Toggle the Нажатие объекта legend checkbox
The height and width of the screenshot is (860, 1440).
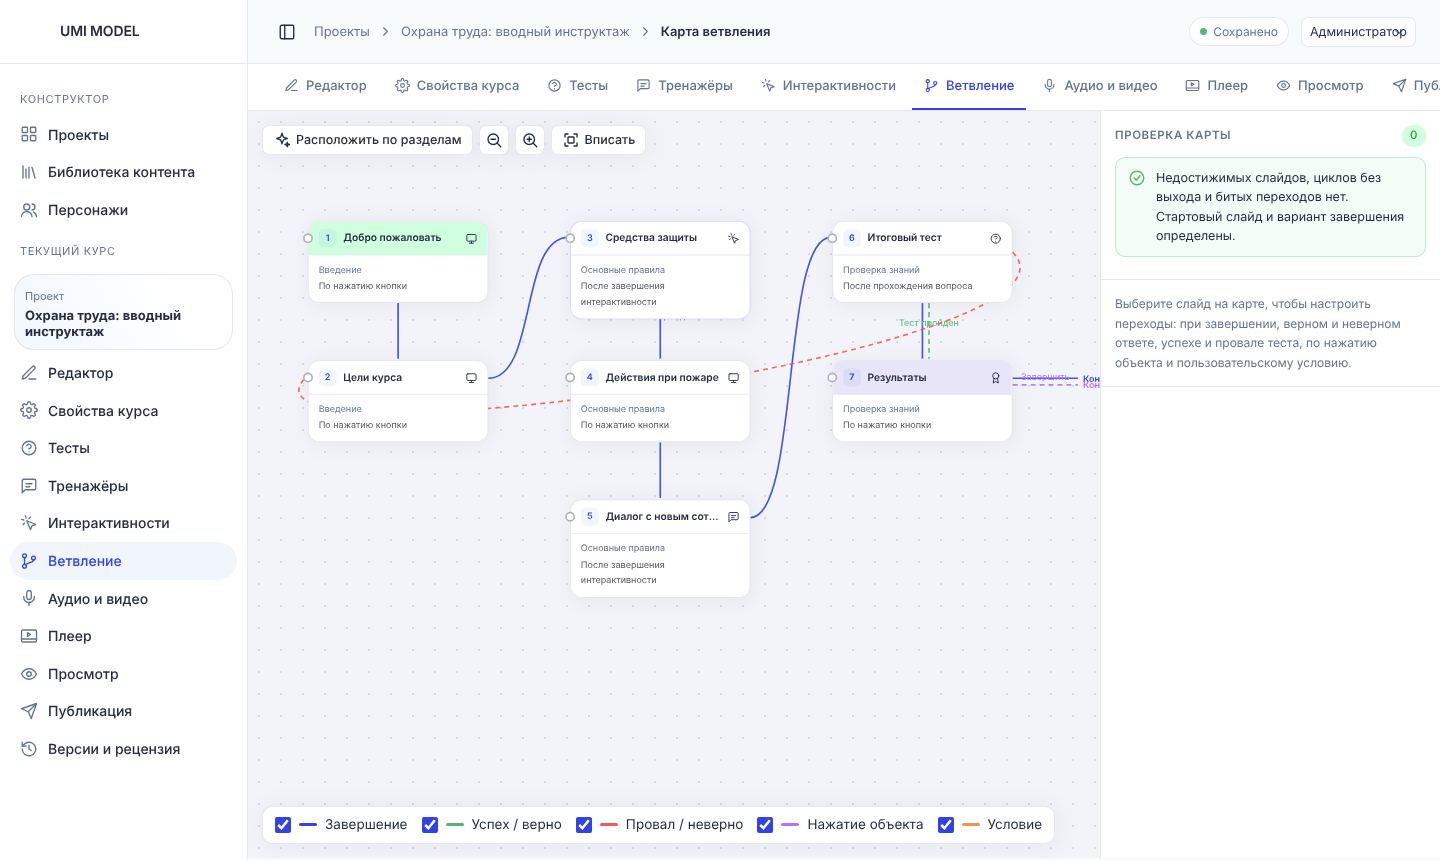765,825
